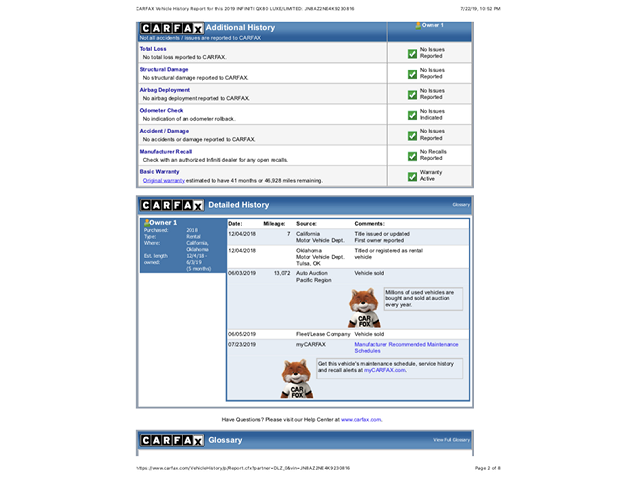The height and width of the screenshot is (480, 640).
Task: Click the green check for Airbag Deployment
Action: pyautogui.click(x=412, y=94)
